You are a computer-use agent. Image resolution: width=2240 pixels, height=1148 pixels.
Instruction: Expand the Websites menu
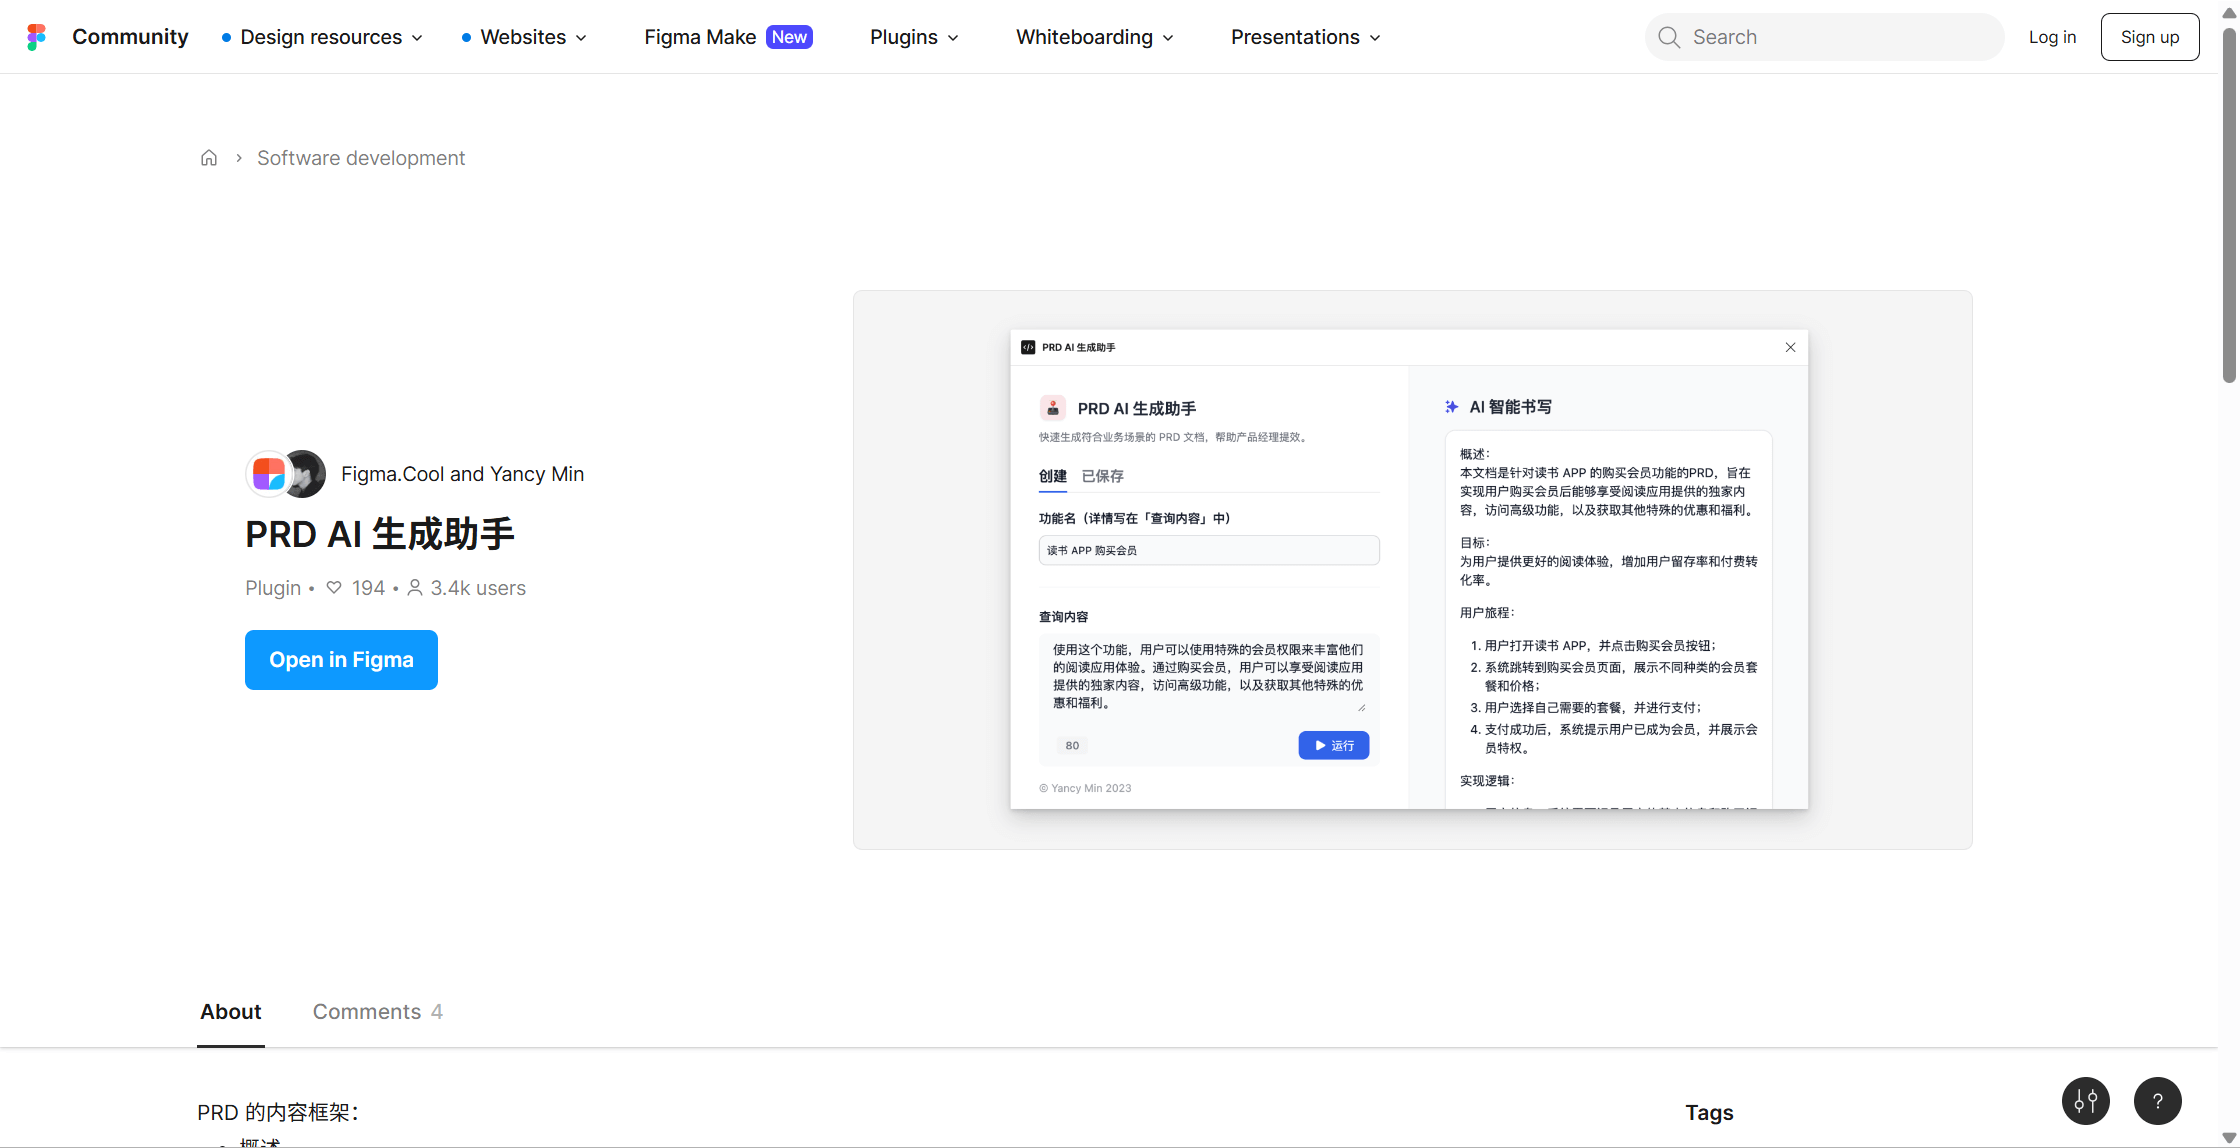point(533,37)
